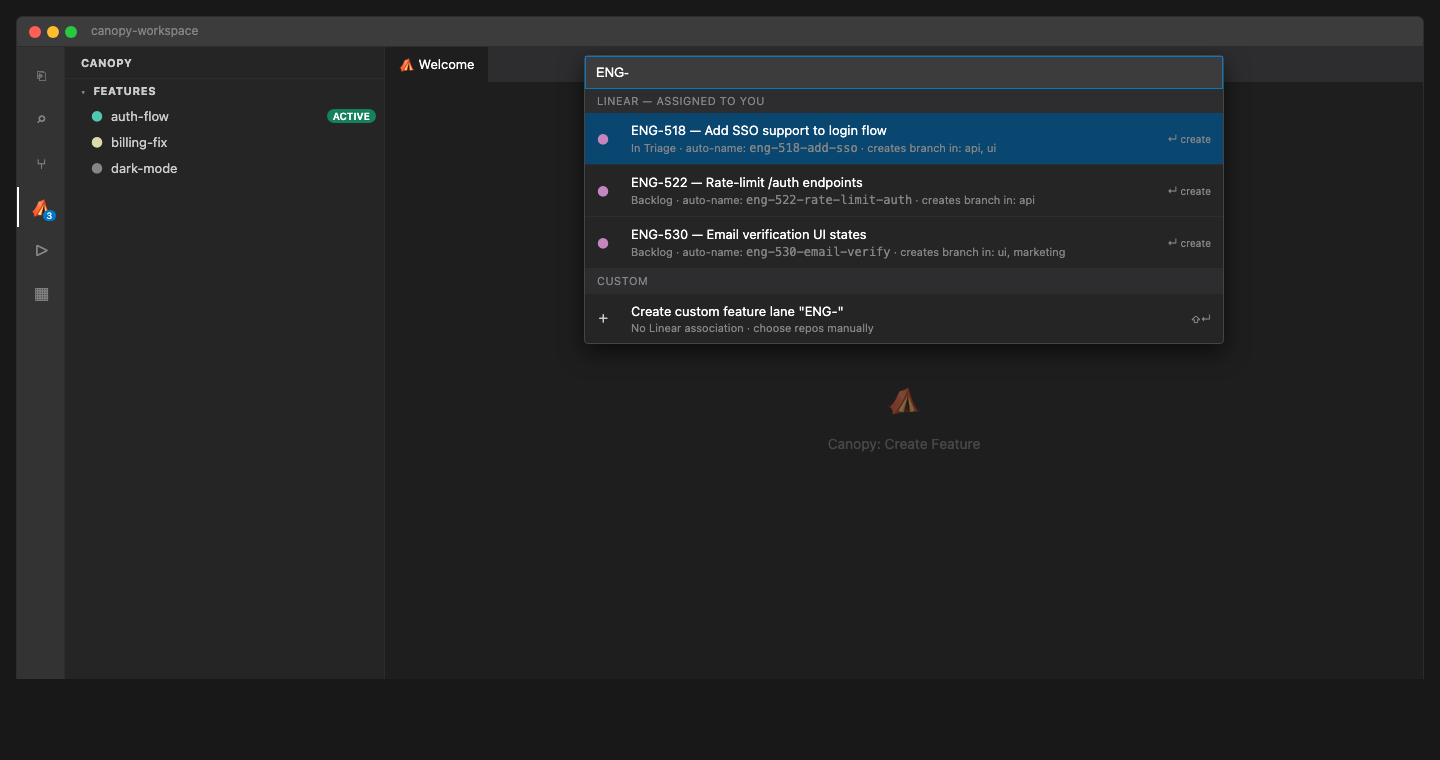Click the ACTIVE badge on auth-flow
Screen dimensions: 1440x760
pos(351,116)
